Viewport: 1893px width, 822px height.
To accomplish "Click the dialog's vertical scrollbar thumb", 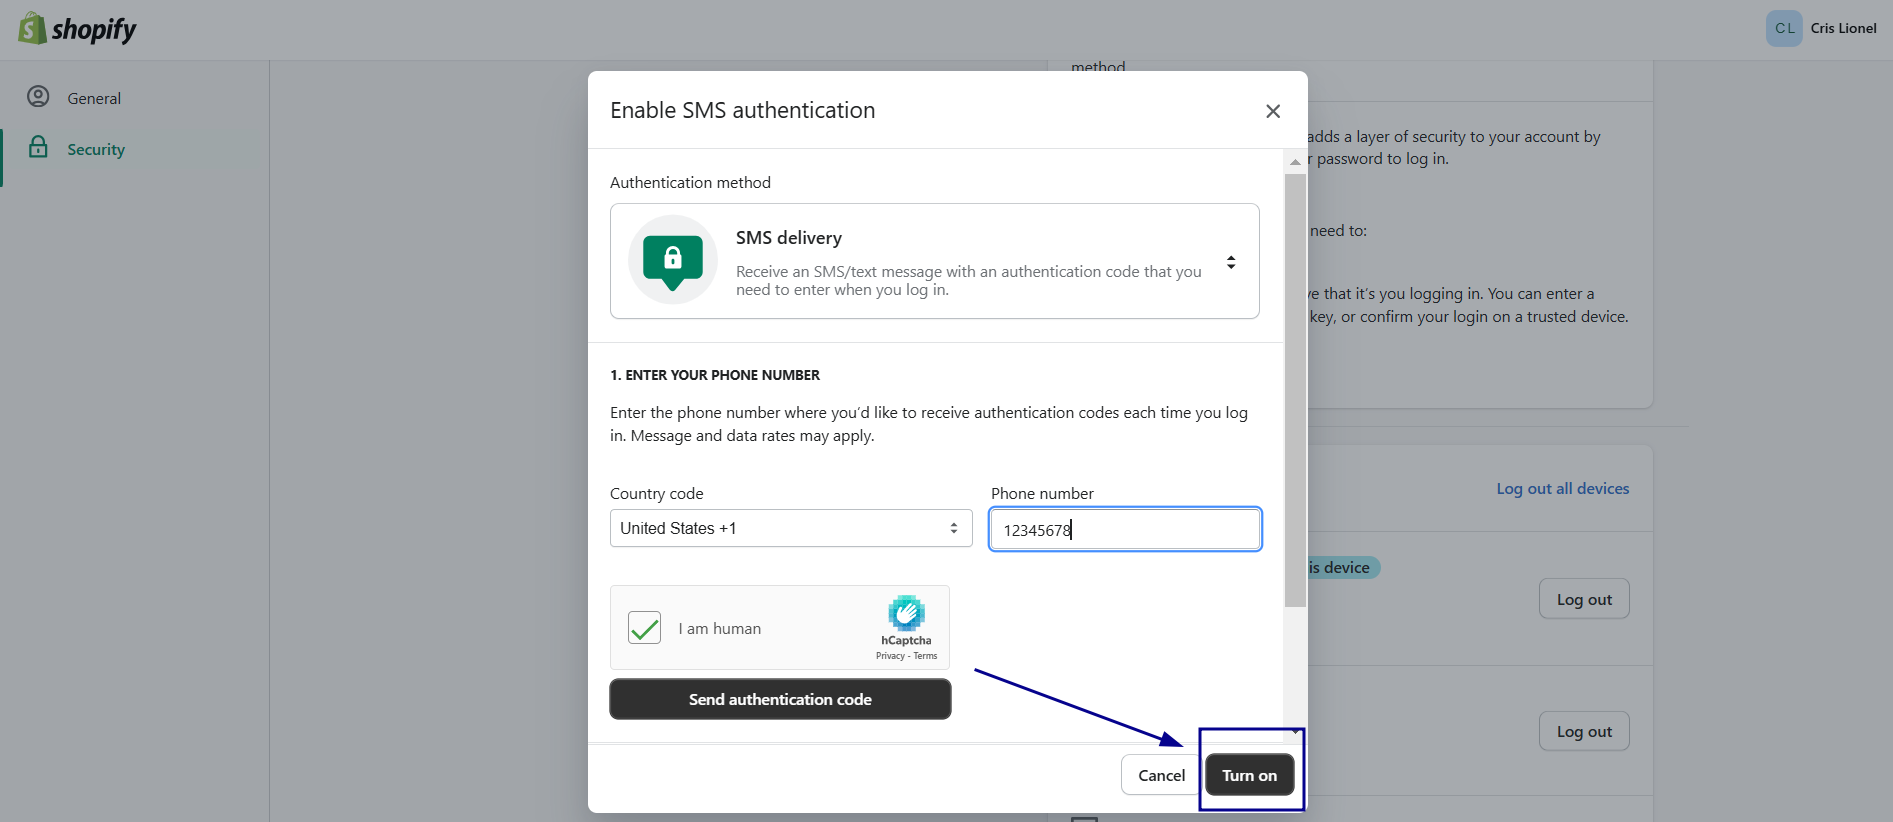I will (1295, 390).
